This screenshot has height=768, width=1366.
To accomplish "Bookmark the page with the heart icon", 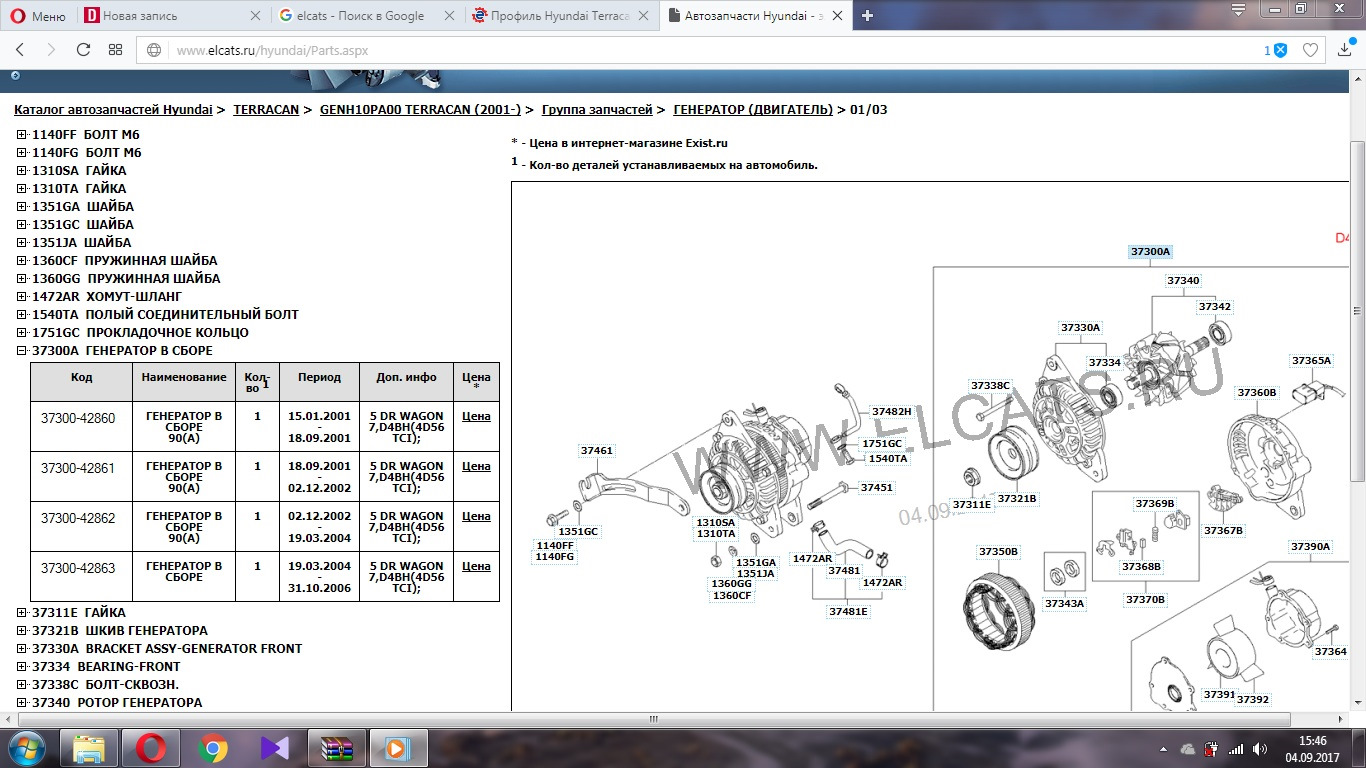I will pos(1310,50).
